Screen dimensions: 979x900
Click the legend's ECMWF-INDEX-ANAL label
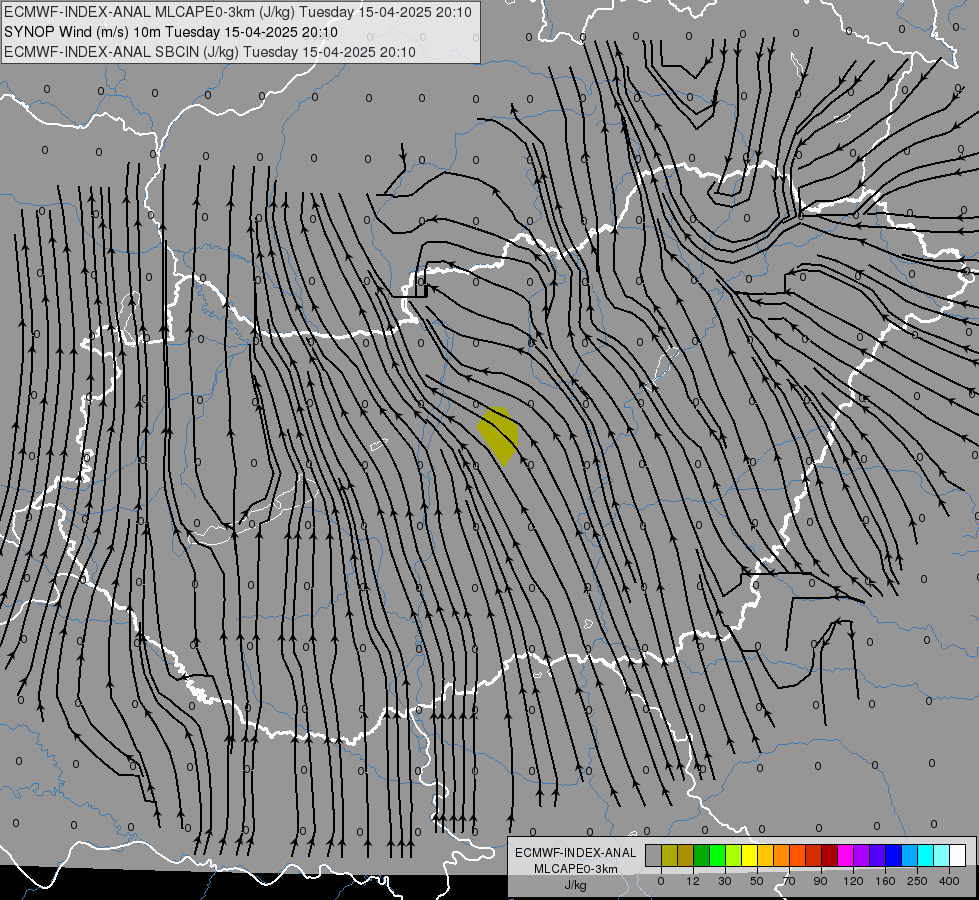coord(575,853)
